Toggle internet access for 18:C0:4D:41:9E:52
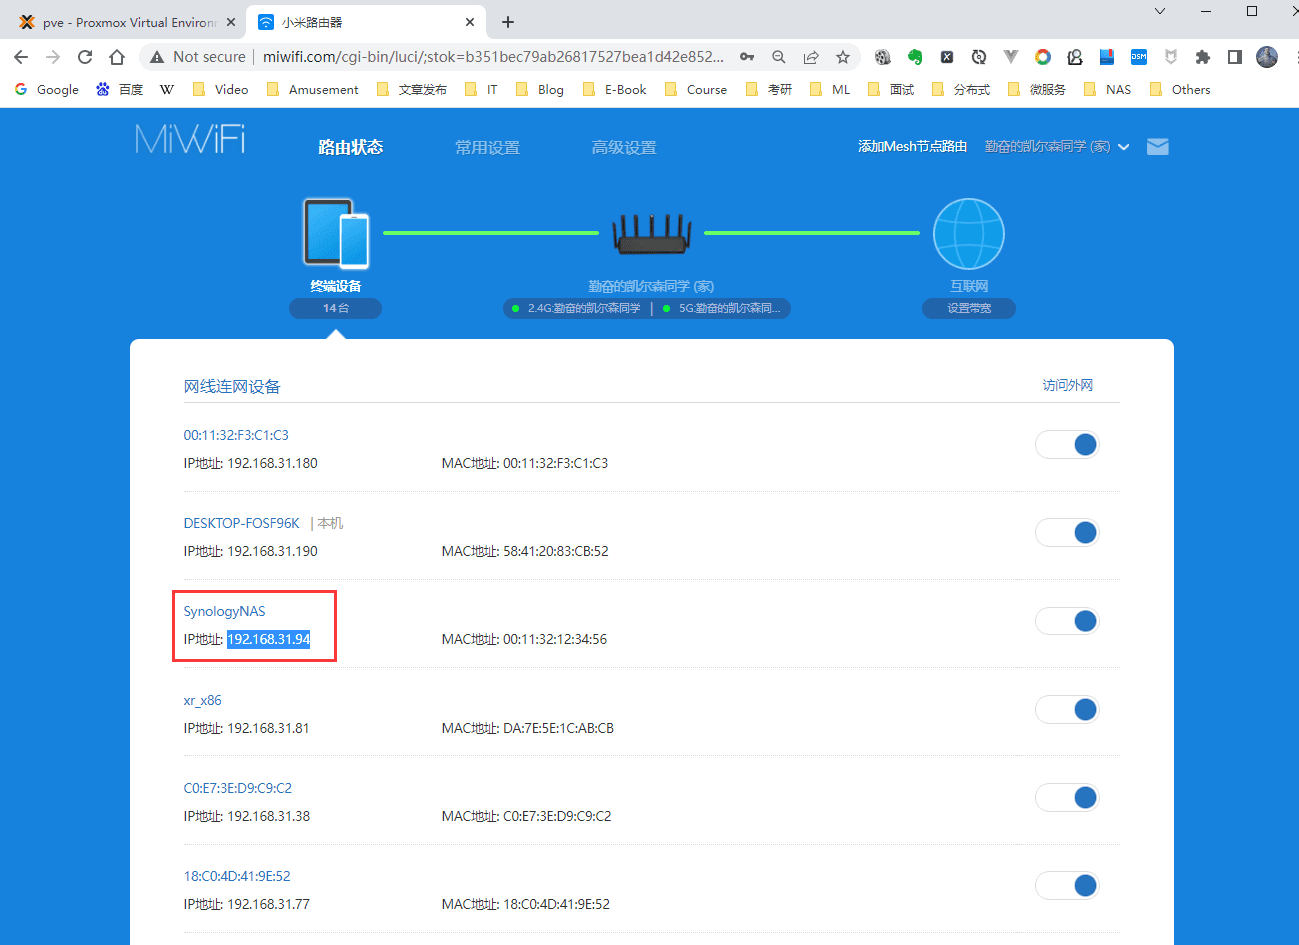Image resolution: width=1299 pixels, height=945 pixels. (x=1067, y=885)
